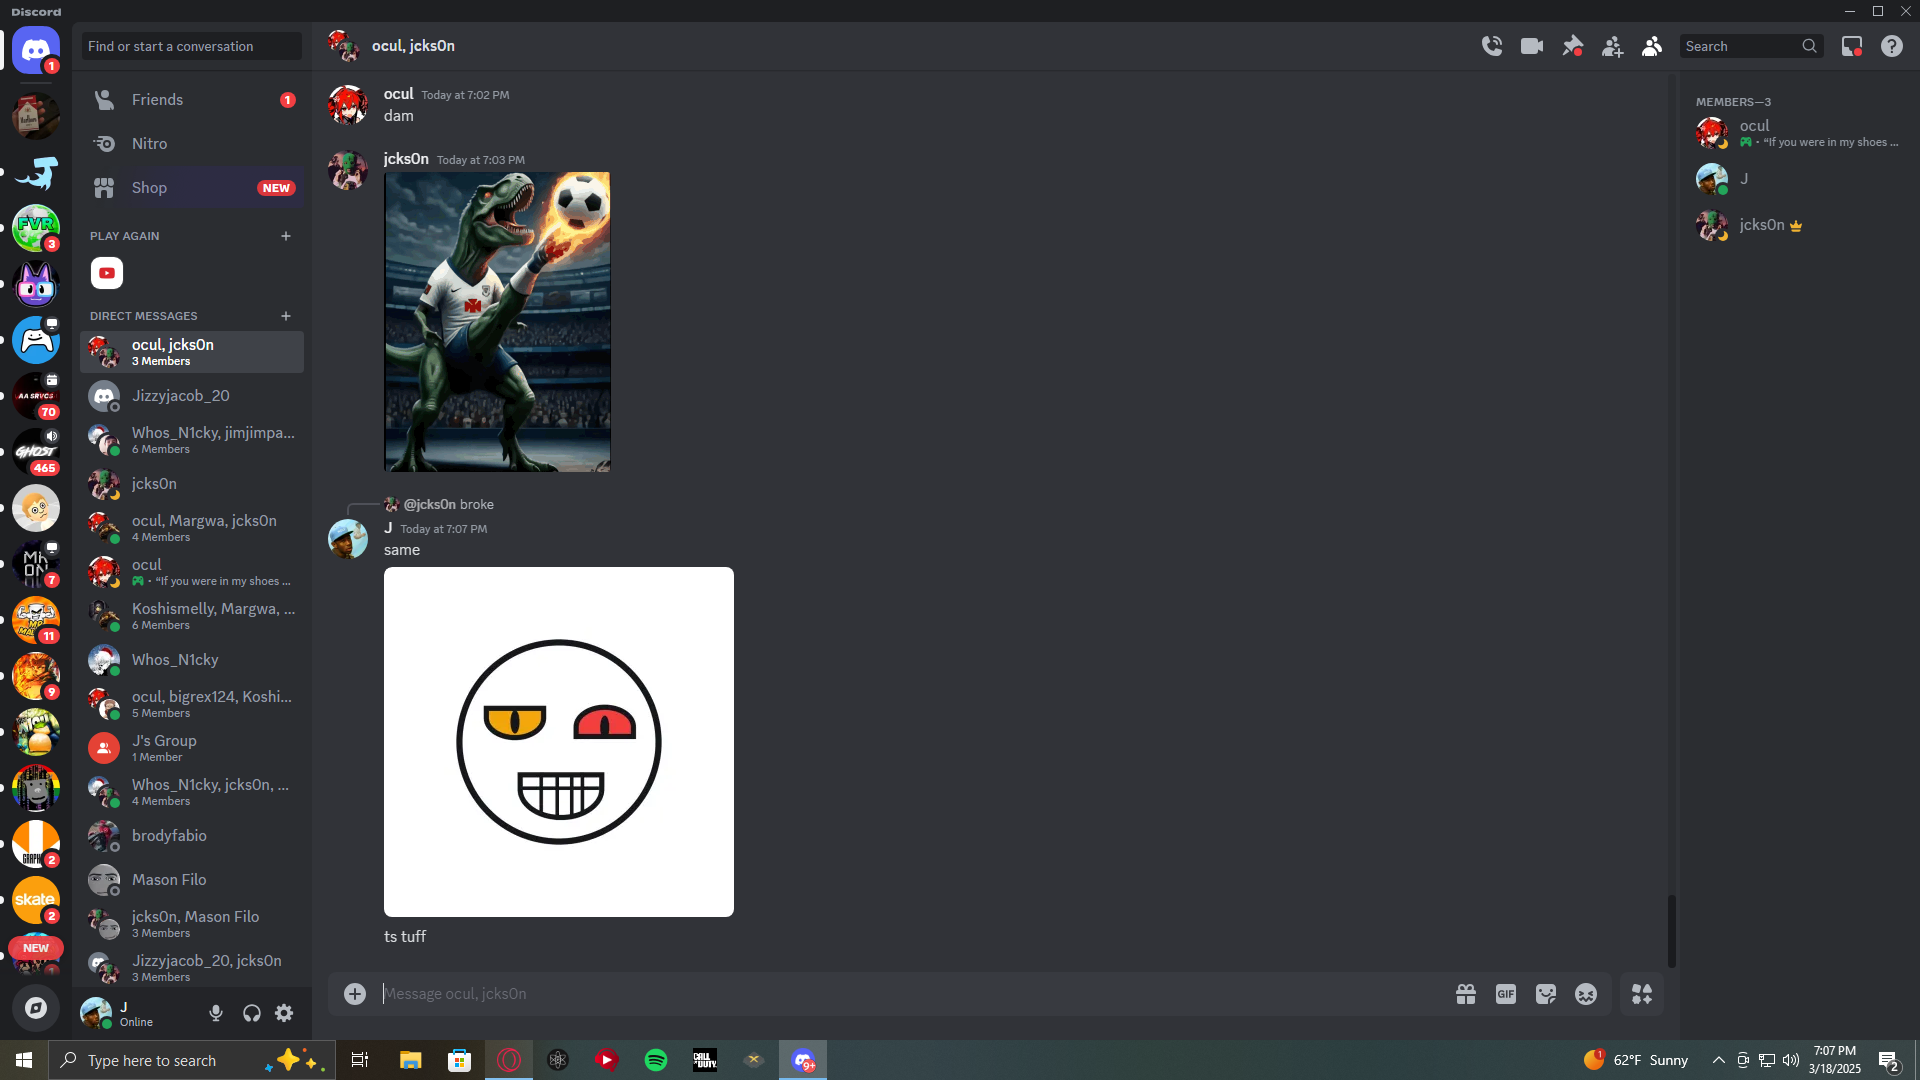The width and height of the screenshot is (1920, 1080).
Task: Open the sticker picker
Action: pos(1546,994)
